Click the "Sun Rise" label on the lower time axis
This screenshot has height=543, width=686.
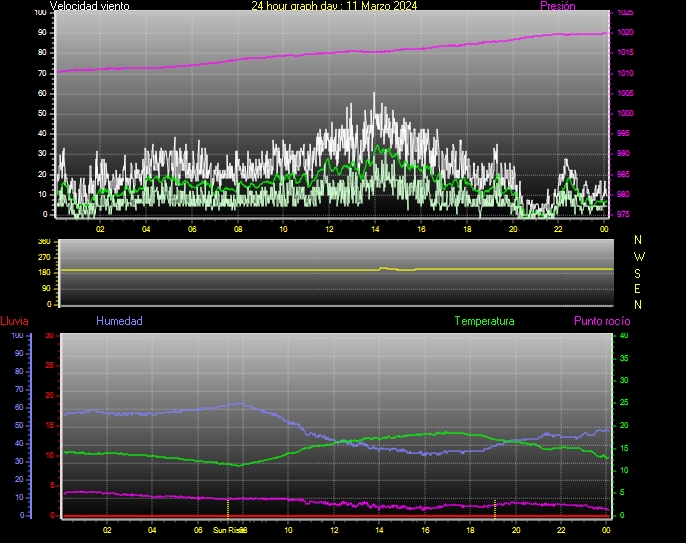point(228,530)
